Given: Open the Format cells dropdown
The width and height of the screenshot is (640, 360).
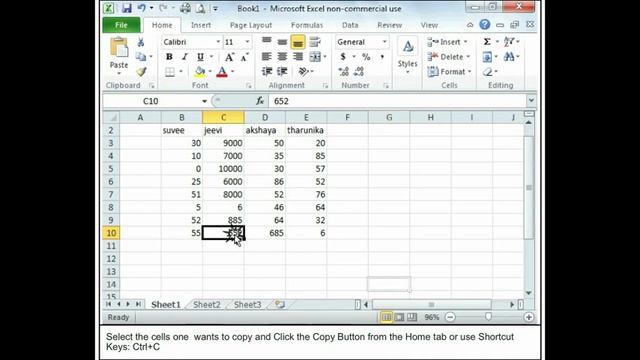Looking at the screenshot, I should (x=470, y=71).
